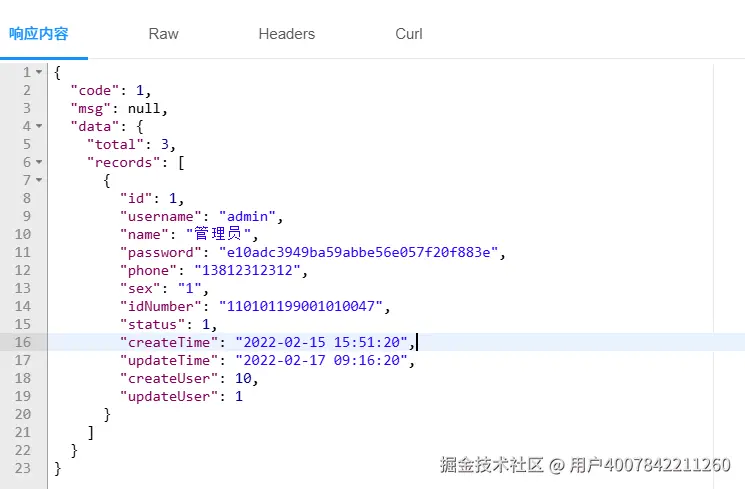Click the "admin" username value

(x=248, y=216)
